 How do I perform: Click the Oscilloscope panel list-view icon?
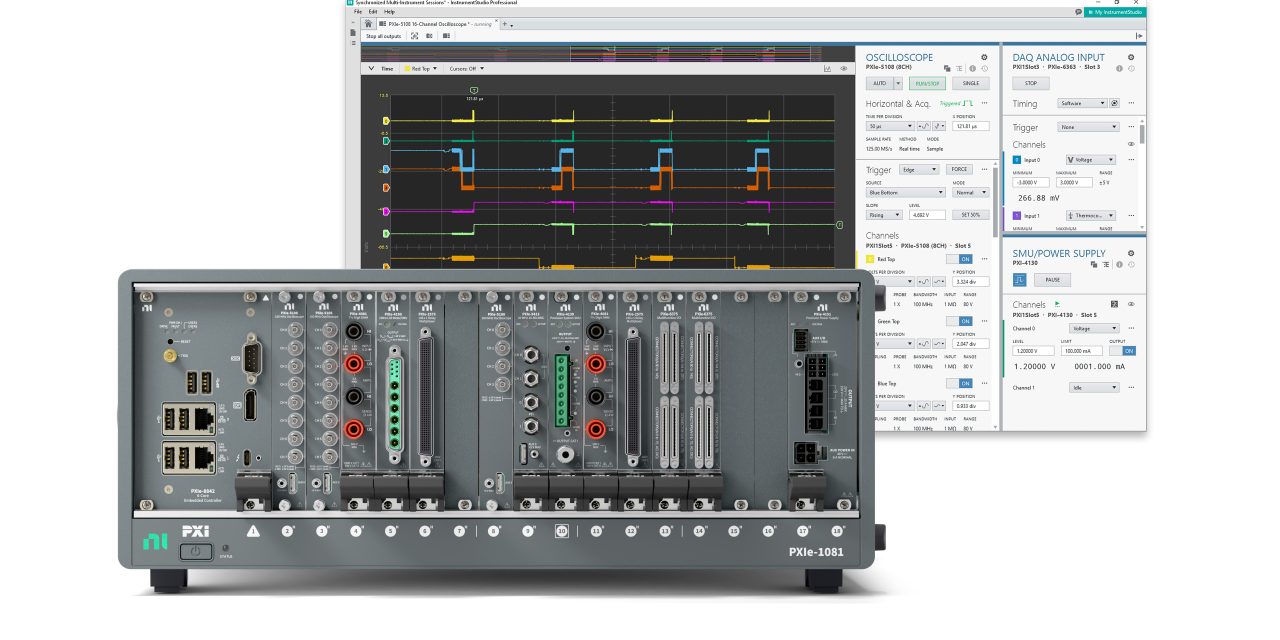pos(959,69)
